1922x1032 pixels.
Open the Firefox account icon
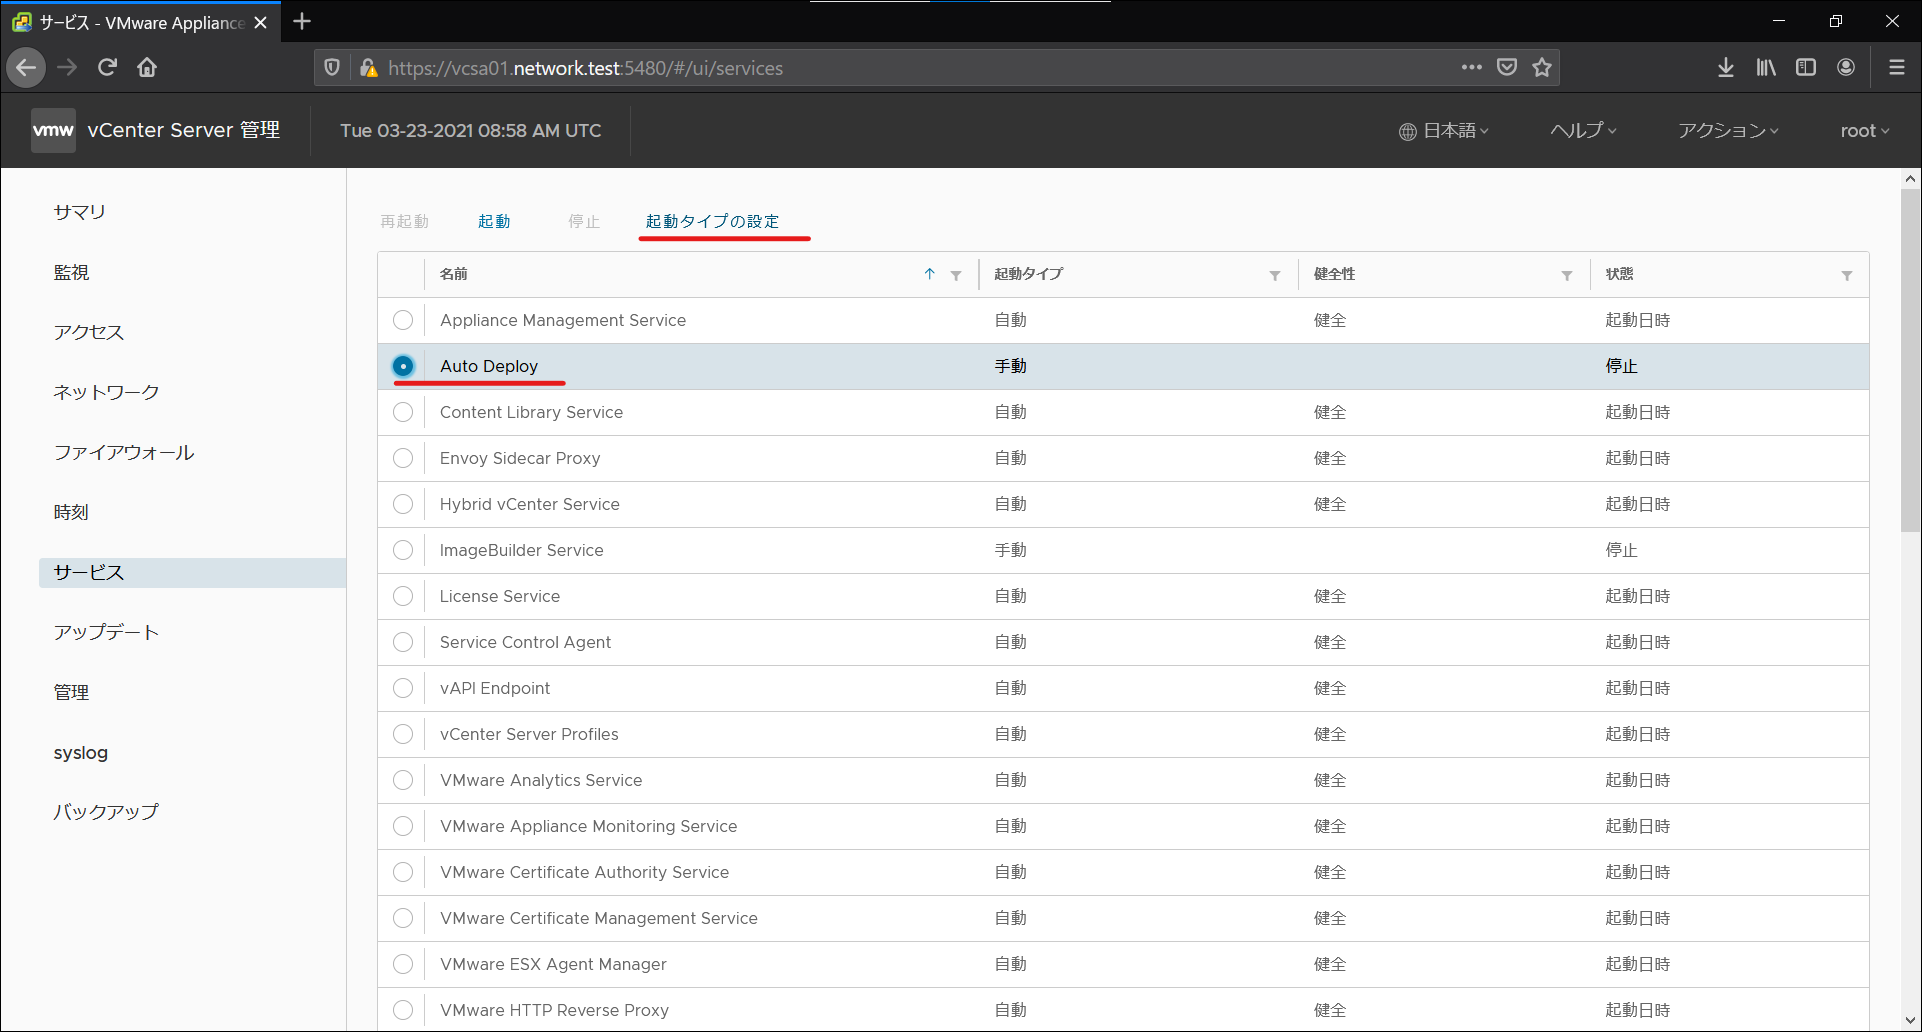1846,67
